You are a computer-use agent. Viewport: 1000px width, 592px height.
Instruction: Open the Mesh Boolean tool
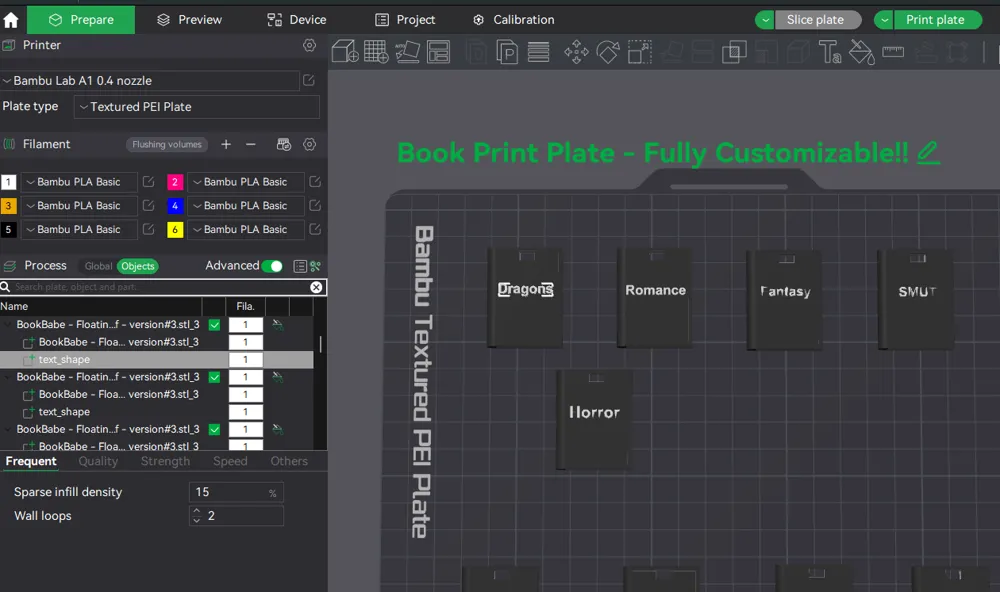tap(734, 52)
